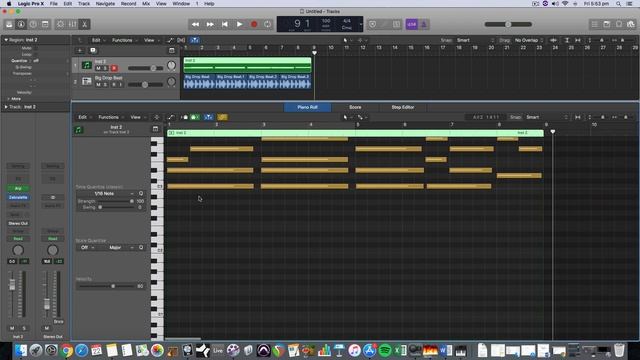Open the List Editors button
Screen dimensions: 640x360
tap(595, 24)
